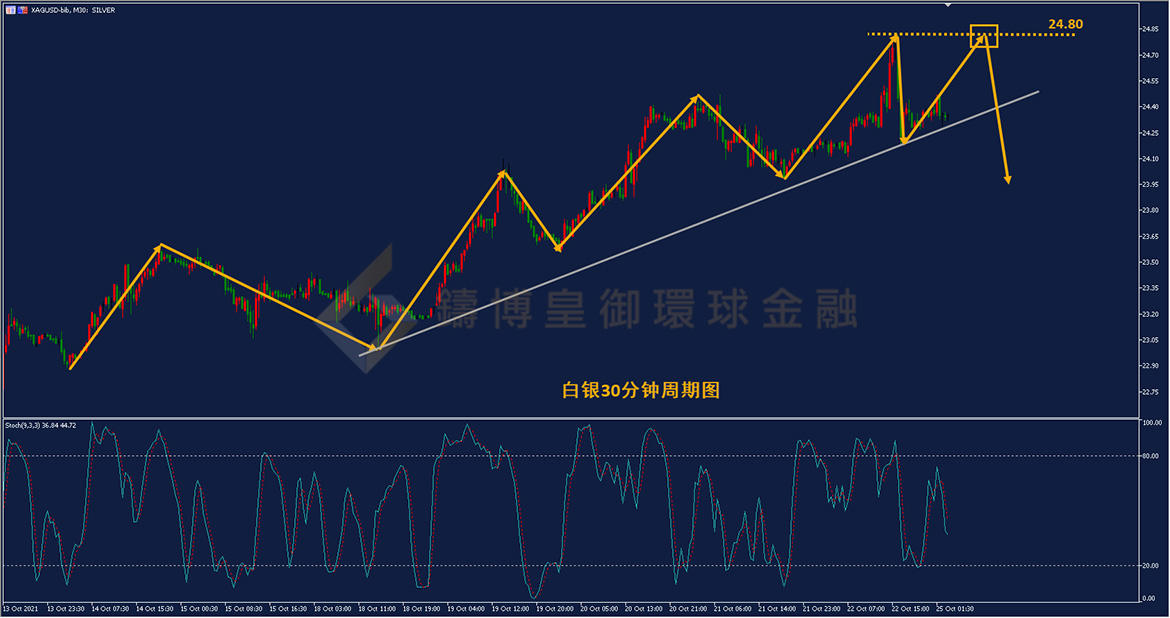Click the 19 Oct 12:00 time axis label
The width and height of the screenshot is (1170, 618).
(x=506, y=608)
